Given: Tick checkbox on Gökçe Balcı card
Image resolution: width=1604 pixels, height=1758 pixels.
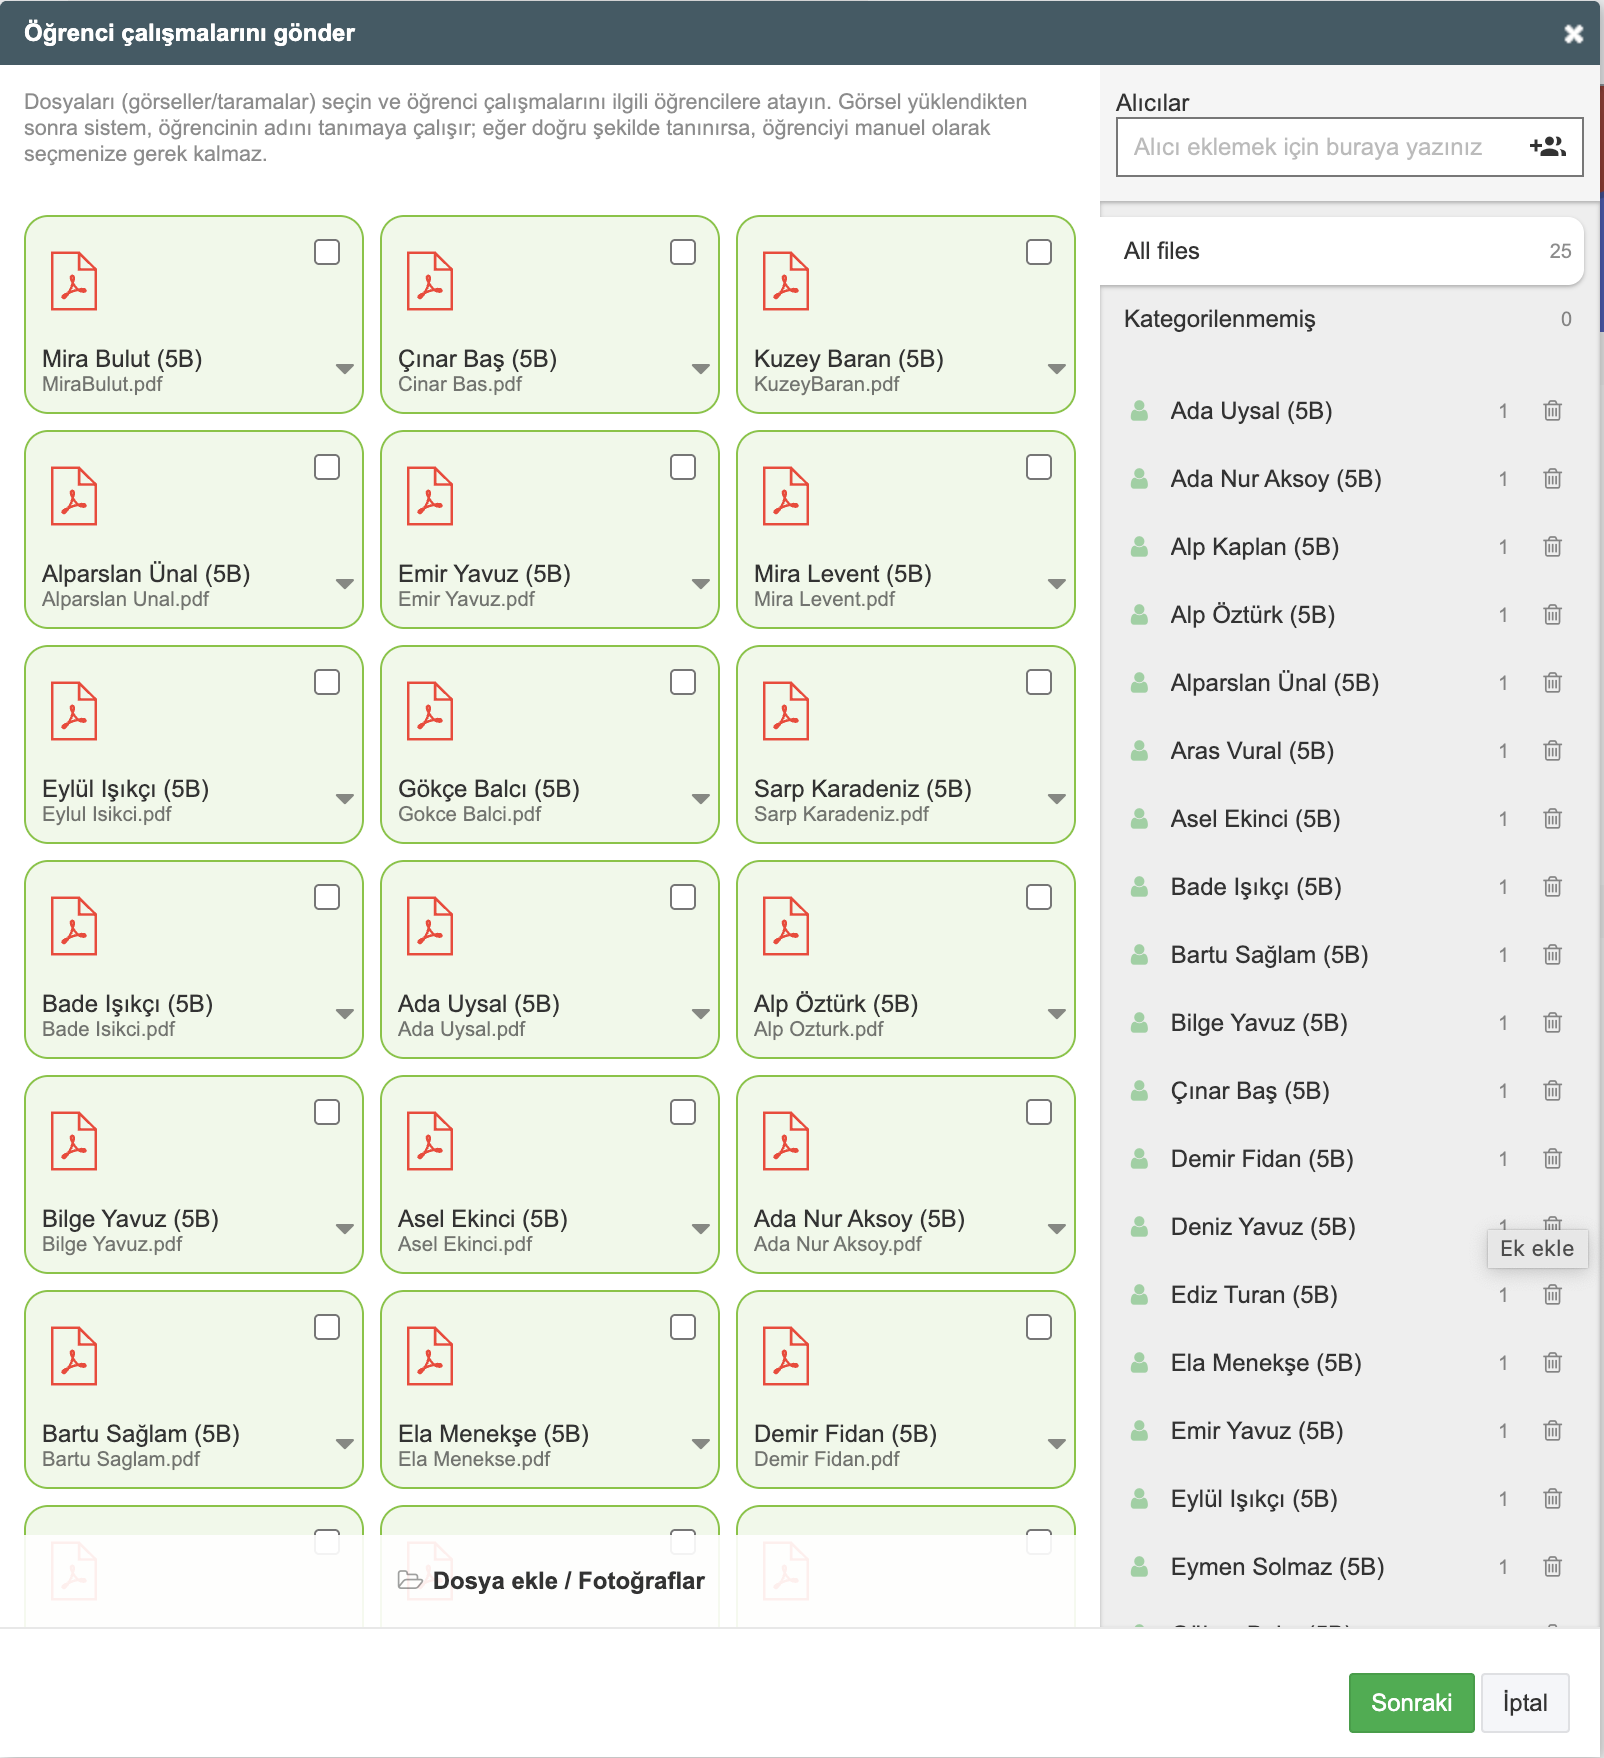Looking at the screenshot, I should [x=683, y=682].
